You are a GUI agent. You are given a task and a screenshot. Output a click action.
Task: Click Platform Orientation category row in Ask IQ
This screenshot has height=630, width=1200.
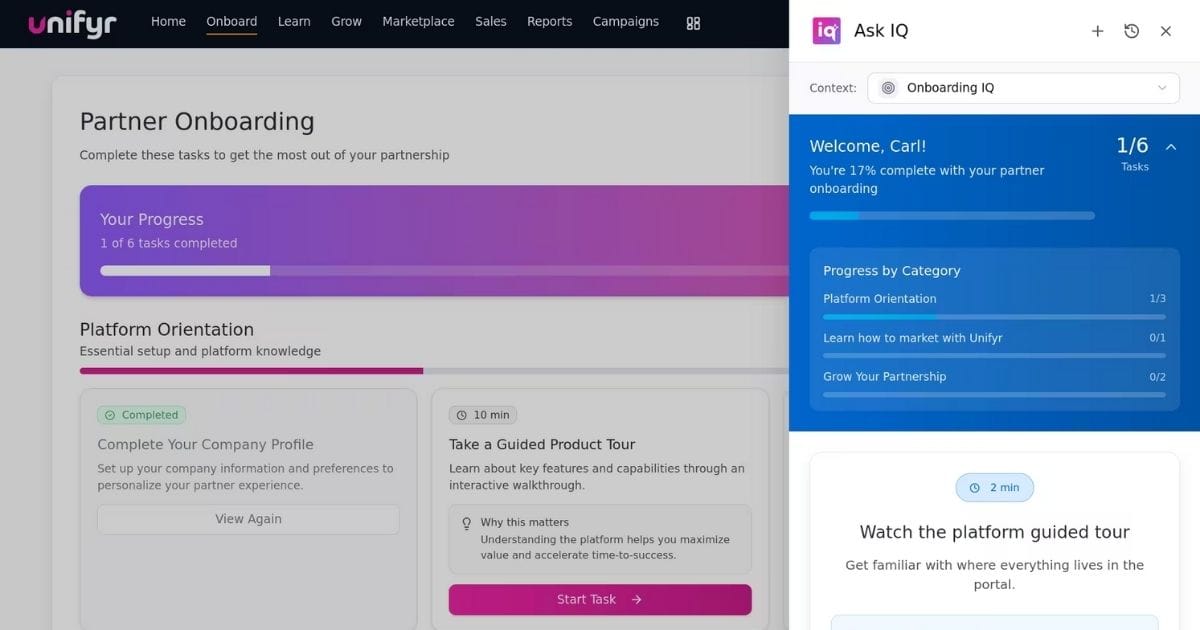pyautogui.click(x=994, y=305)
